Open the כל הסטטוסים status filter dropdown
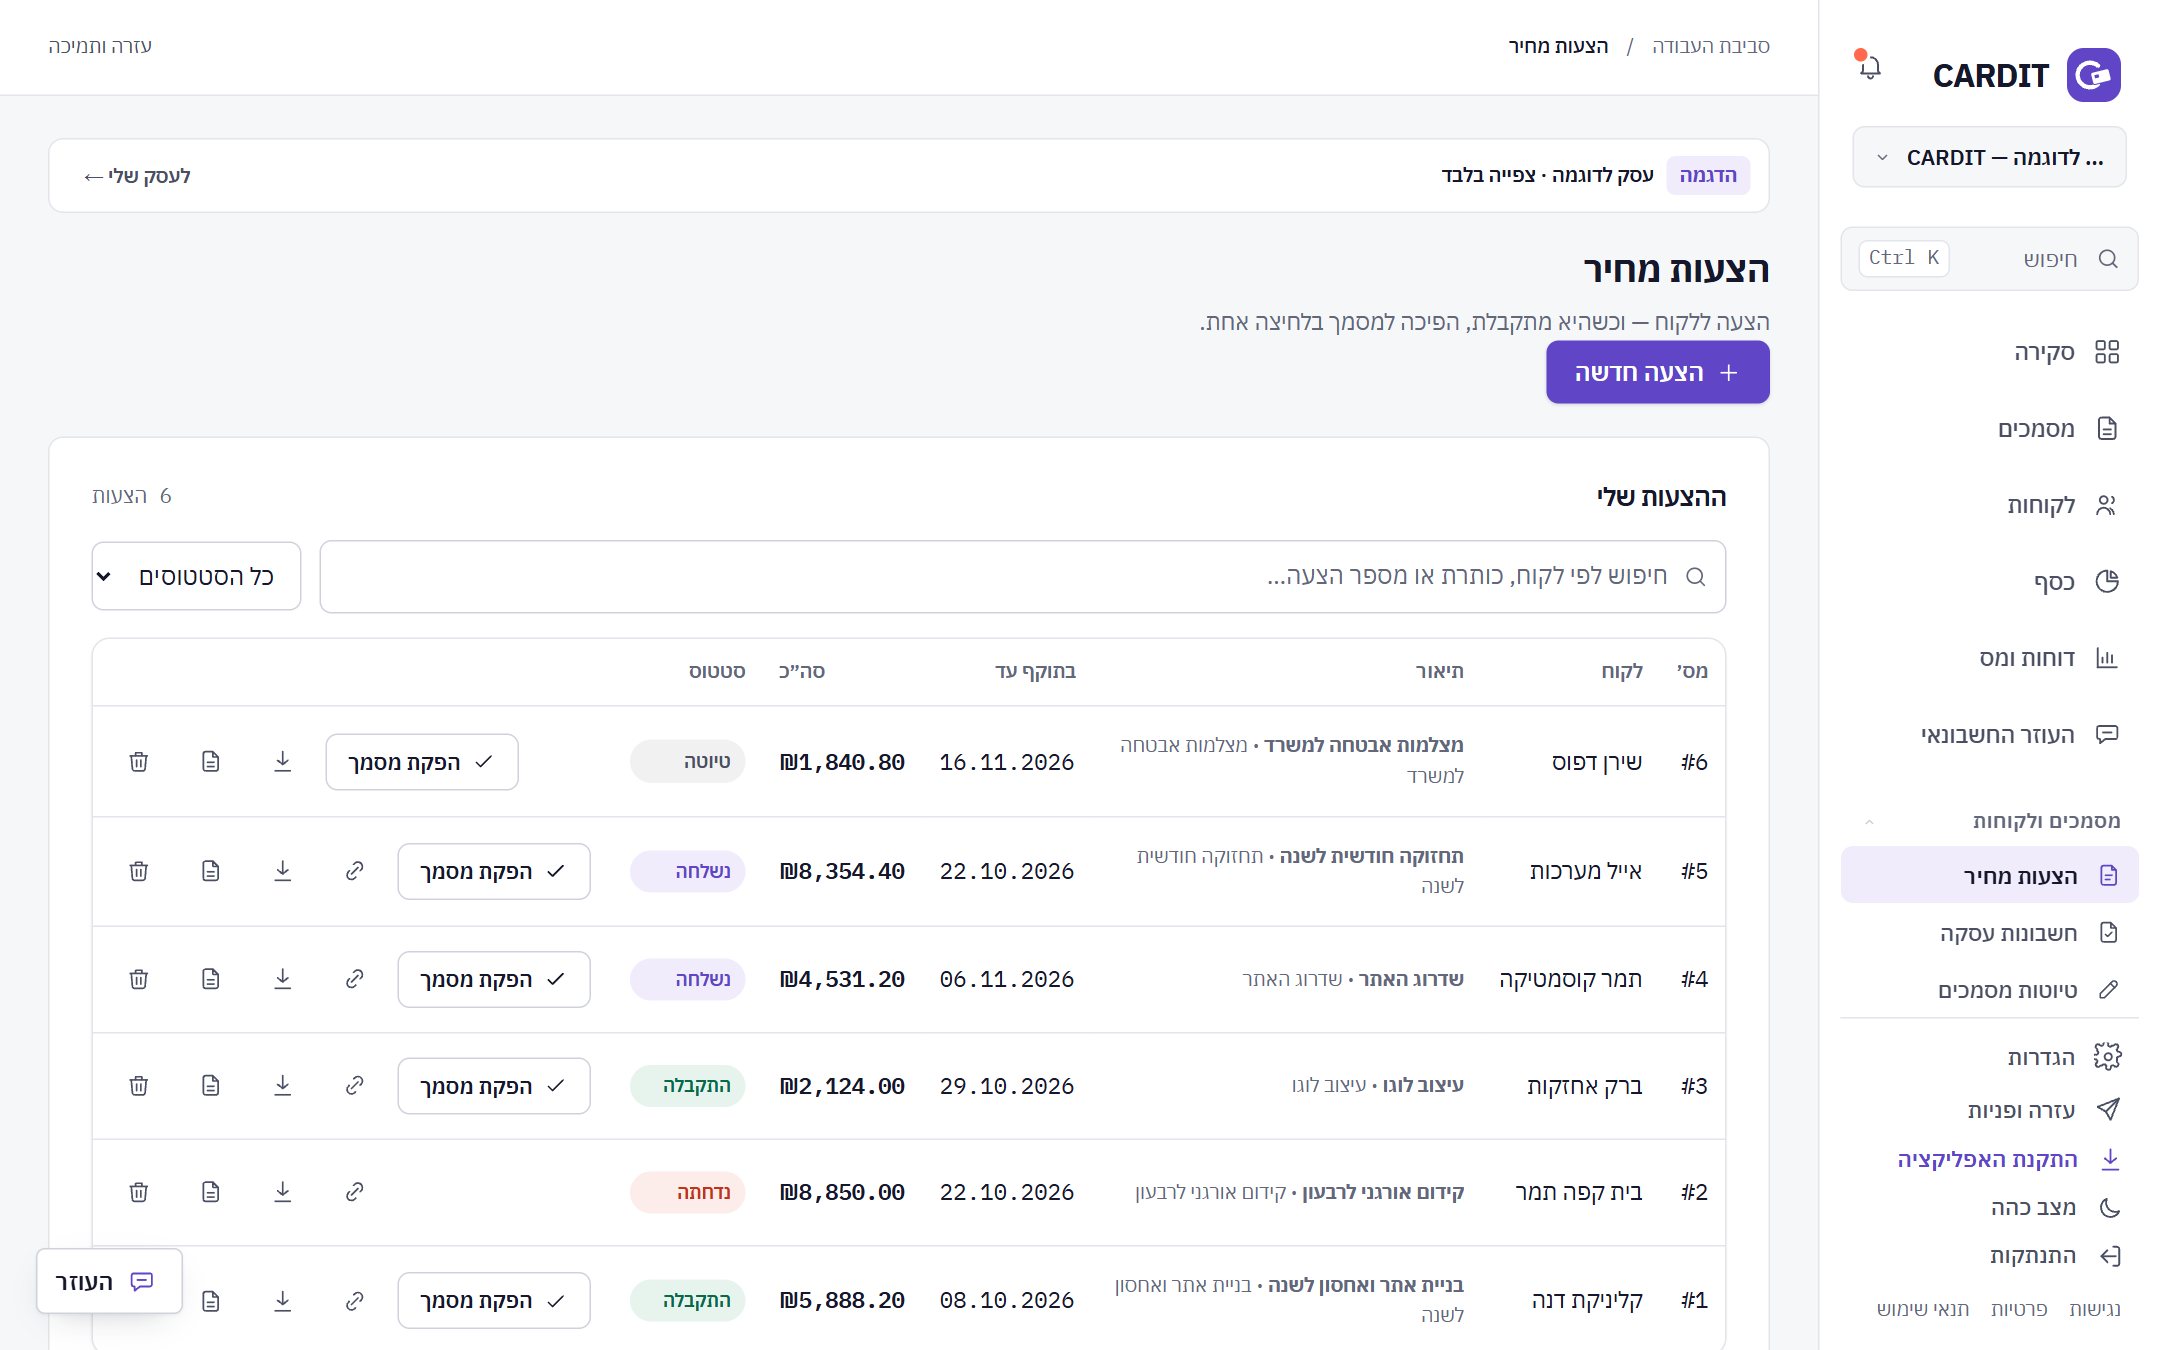The height and width of the screenshot is (1350, 2160). (x=196, y=576)
